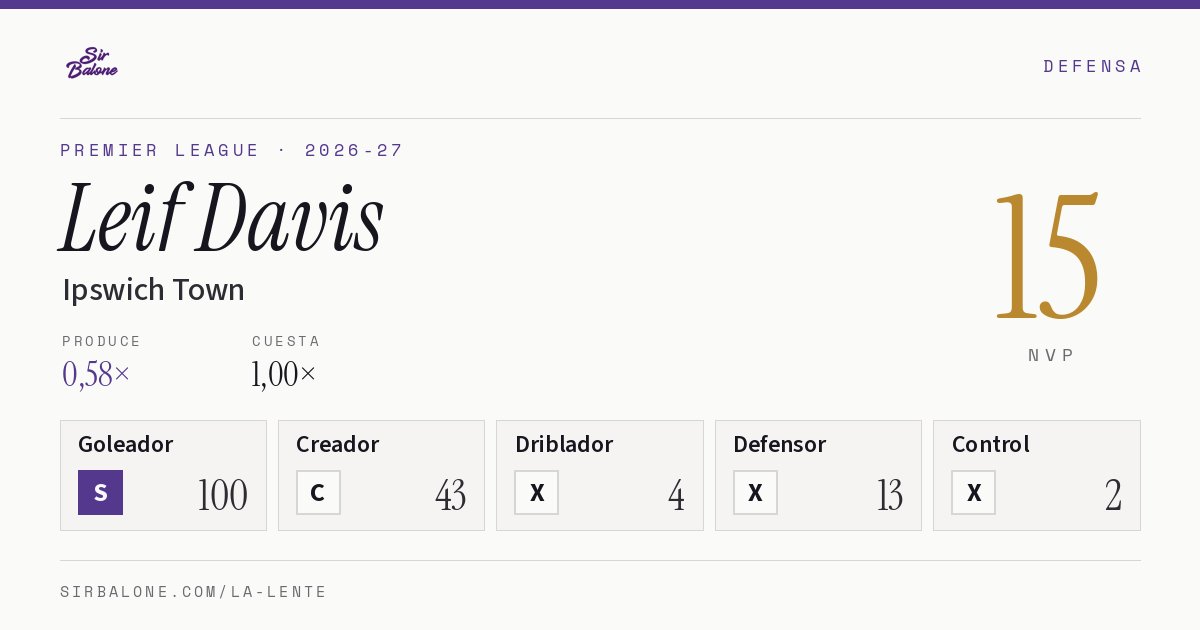
Task: Click the X badge under Defensor
Action: (x=755, y=492)
